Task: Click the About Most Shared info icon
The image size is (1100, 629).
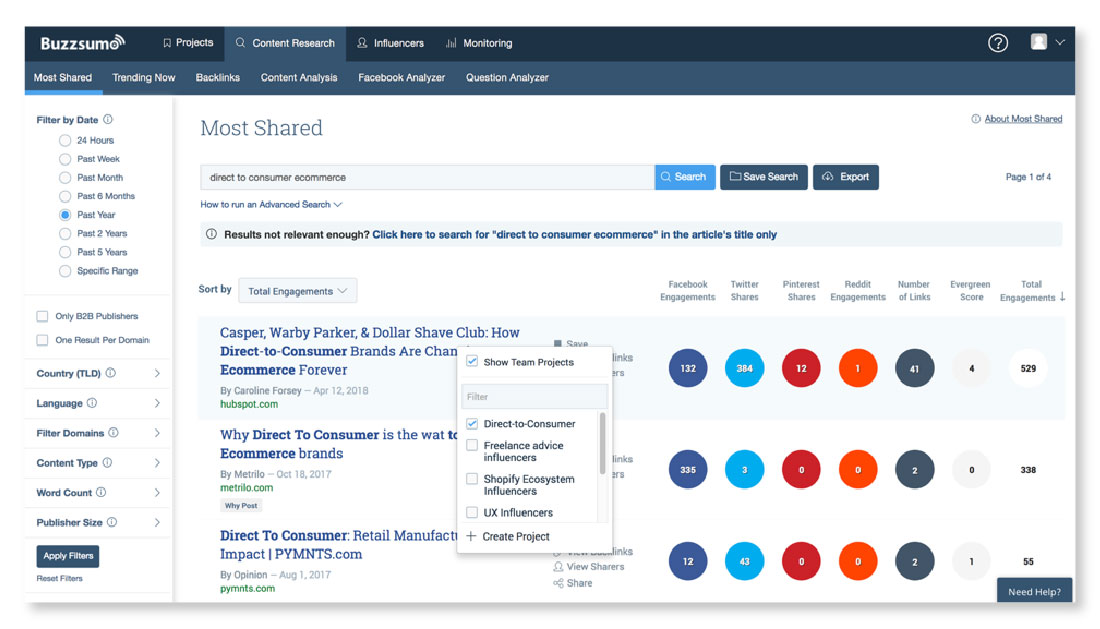Action: point(976,119)
